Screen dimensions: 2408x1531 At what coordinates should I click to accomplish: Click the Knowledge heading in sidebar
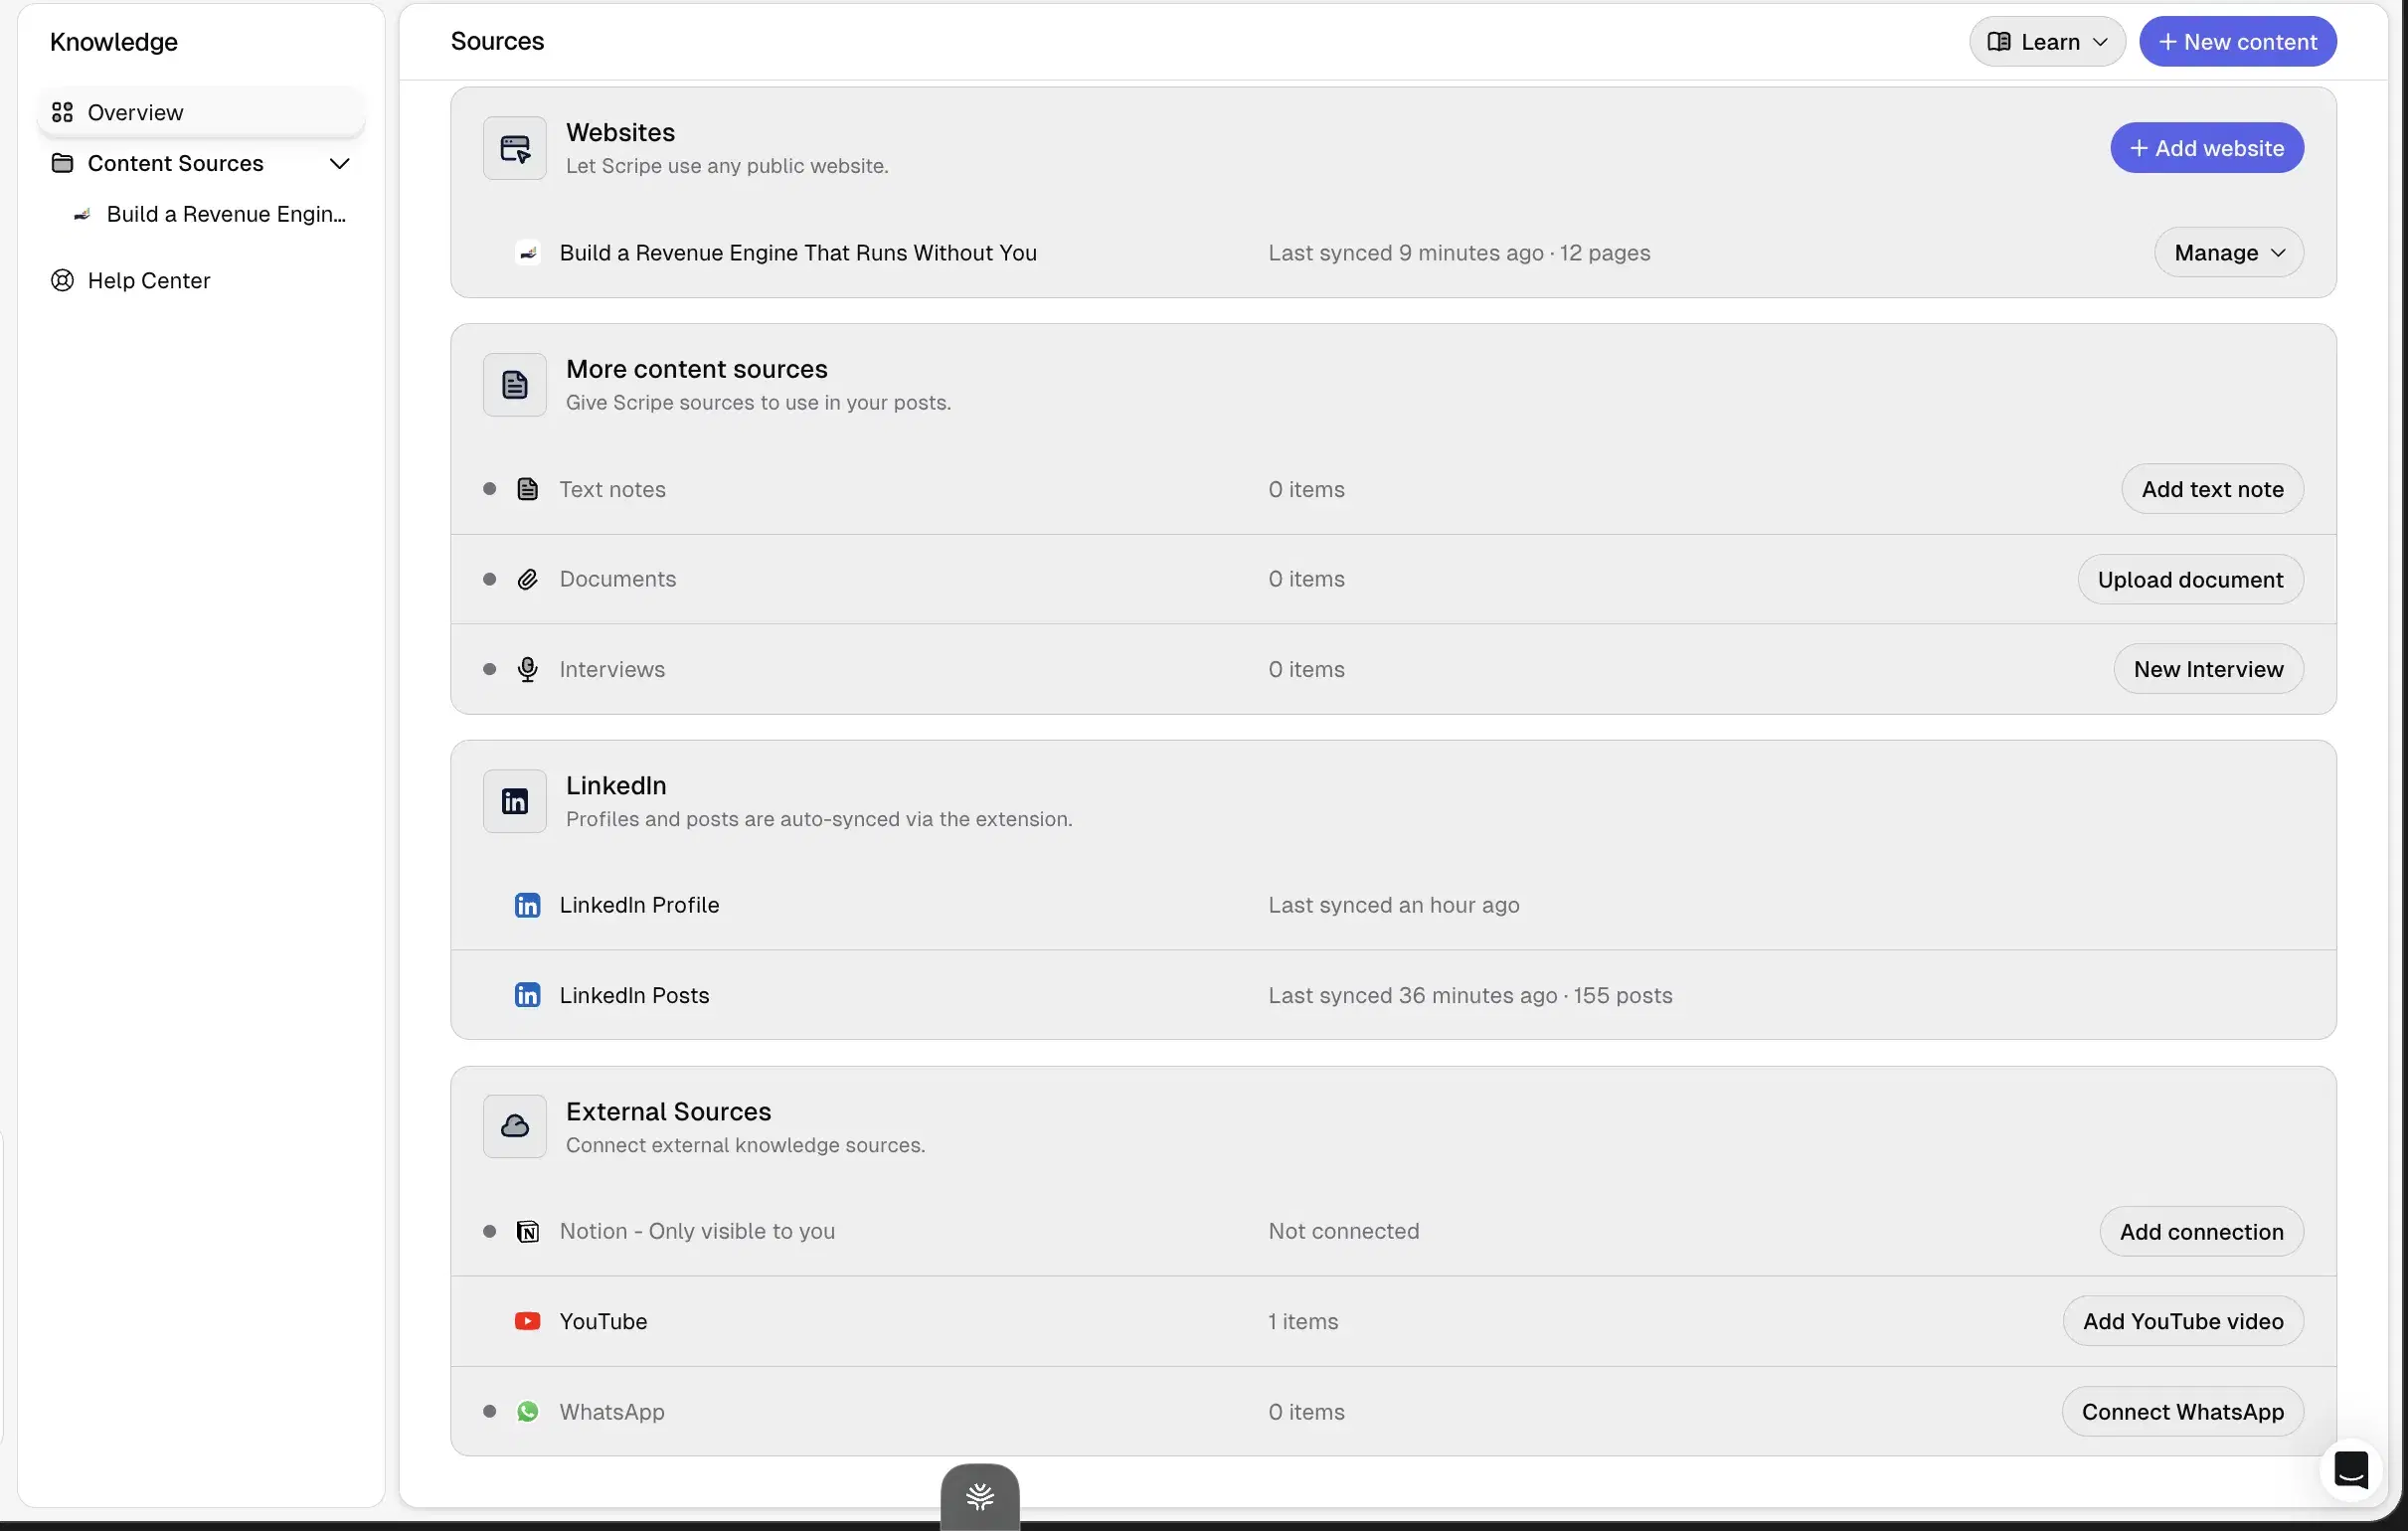pos(114,42)
